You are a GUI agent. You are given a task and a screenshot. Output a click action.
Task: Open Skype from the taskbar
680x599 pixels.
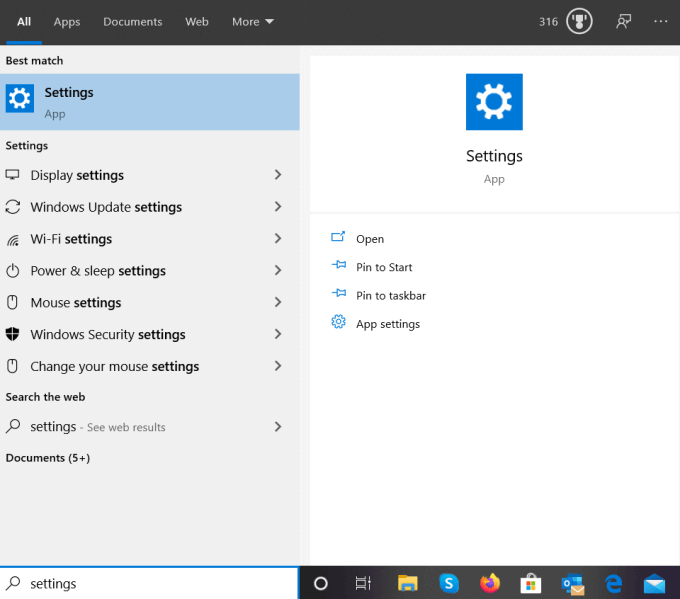pos(449,583)
